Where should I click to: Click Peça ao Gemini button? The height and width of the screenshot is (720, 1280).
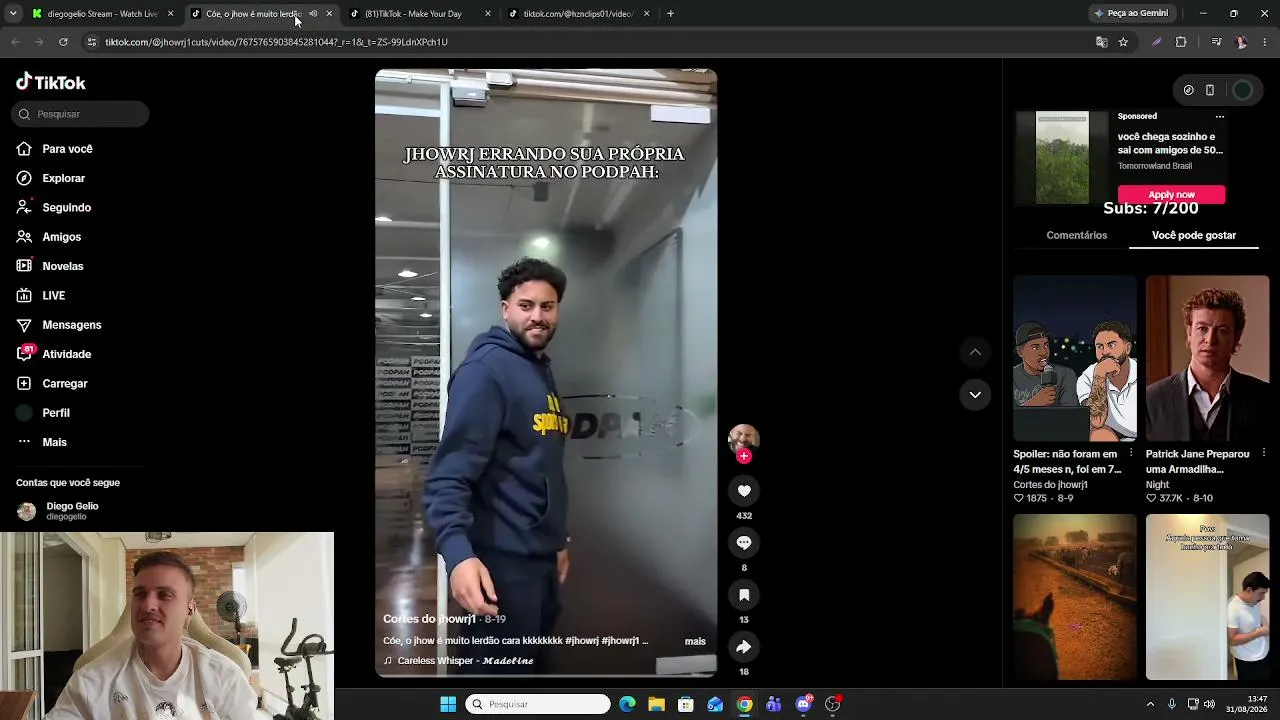[1131, 14]
